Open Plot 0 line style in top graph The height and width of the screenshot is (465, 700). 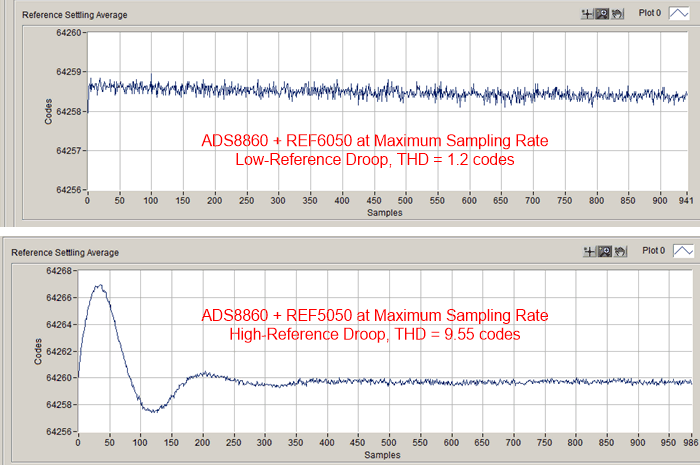677,16
